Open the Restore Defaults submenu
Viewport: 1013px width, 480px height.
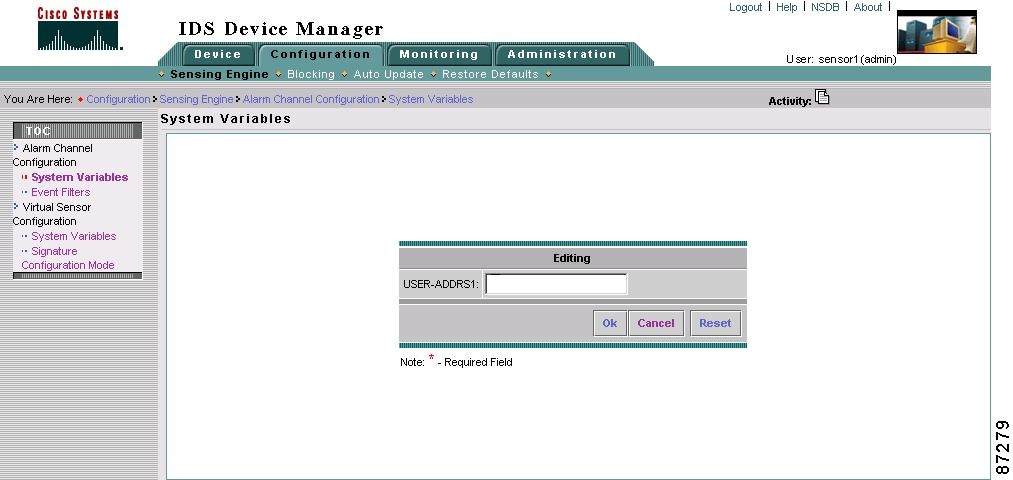(490, 74)
